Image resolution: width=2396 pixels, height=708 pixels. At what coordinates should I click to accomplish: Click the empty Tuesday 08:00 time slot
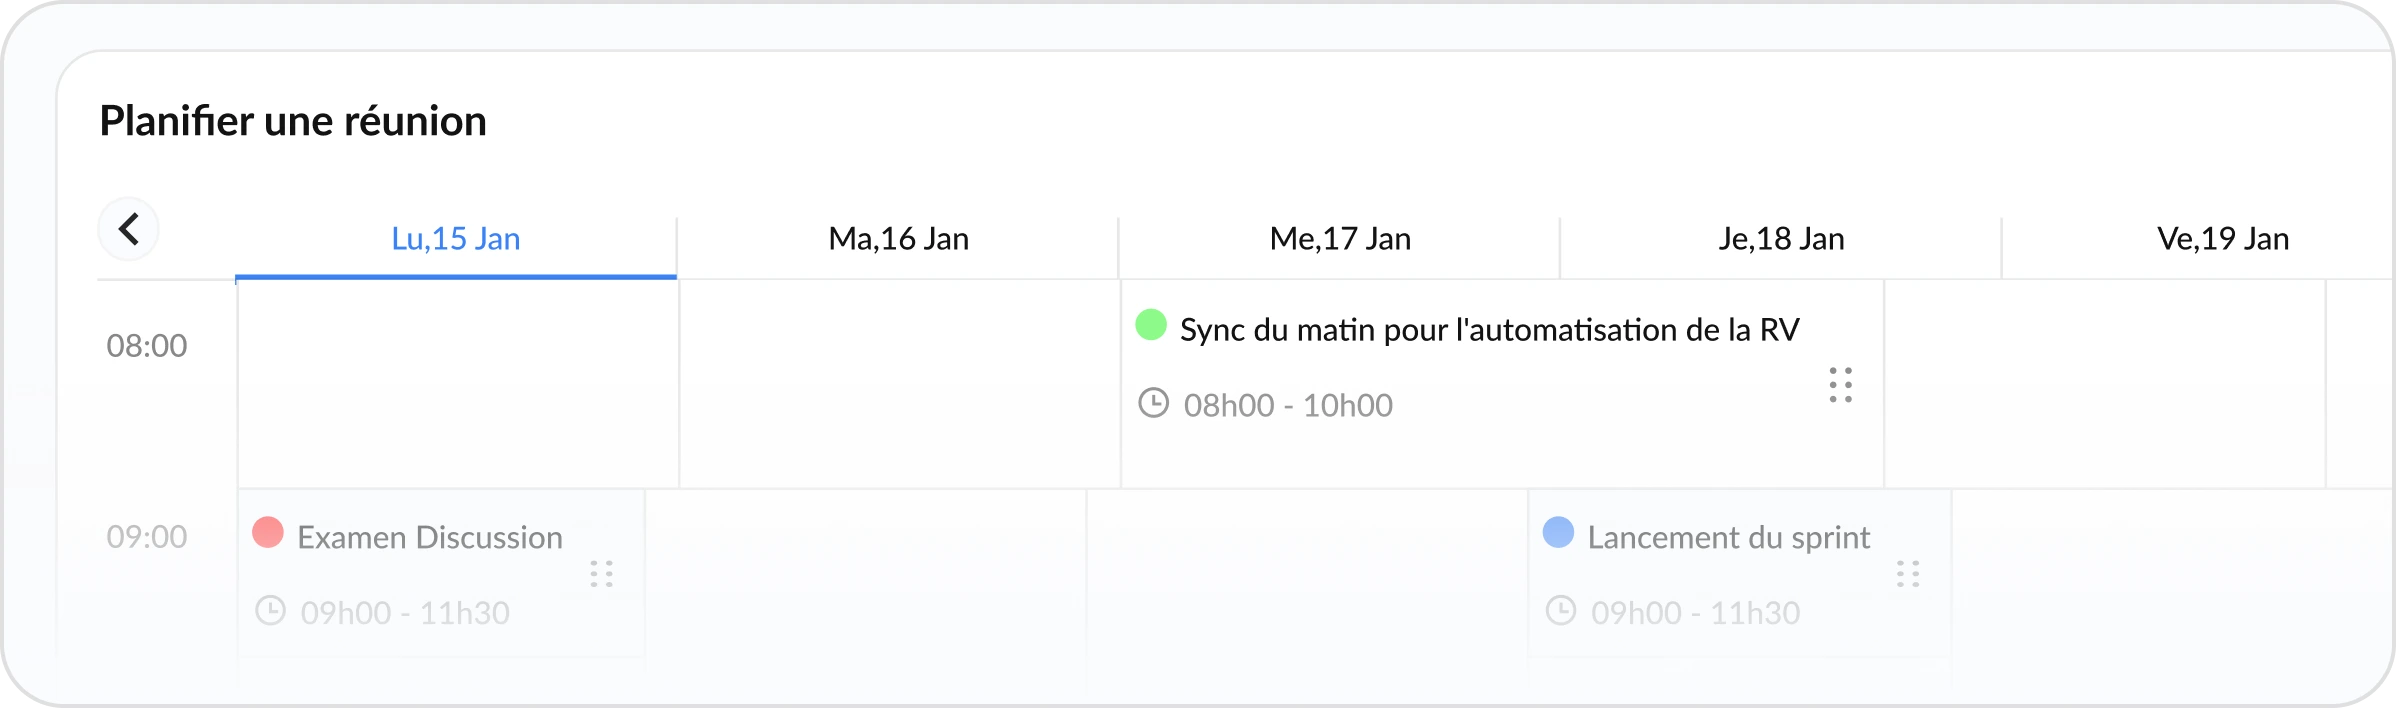[x=900, y=384]
